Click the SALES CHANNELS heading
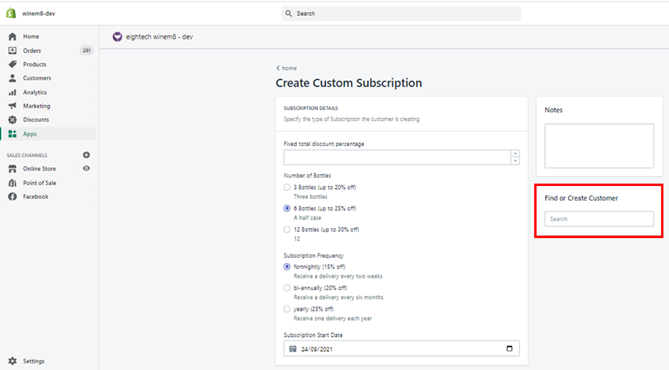The image size is (669, 370). click(x=27, y=155)
